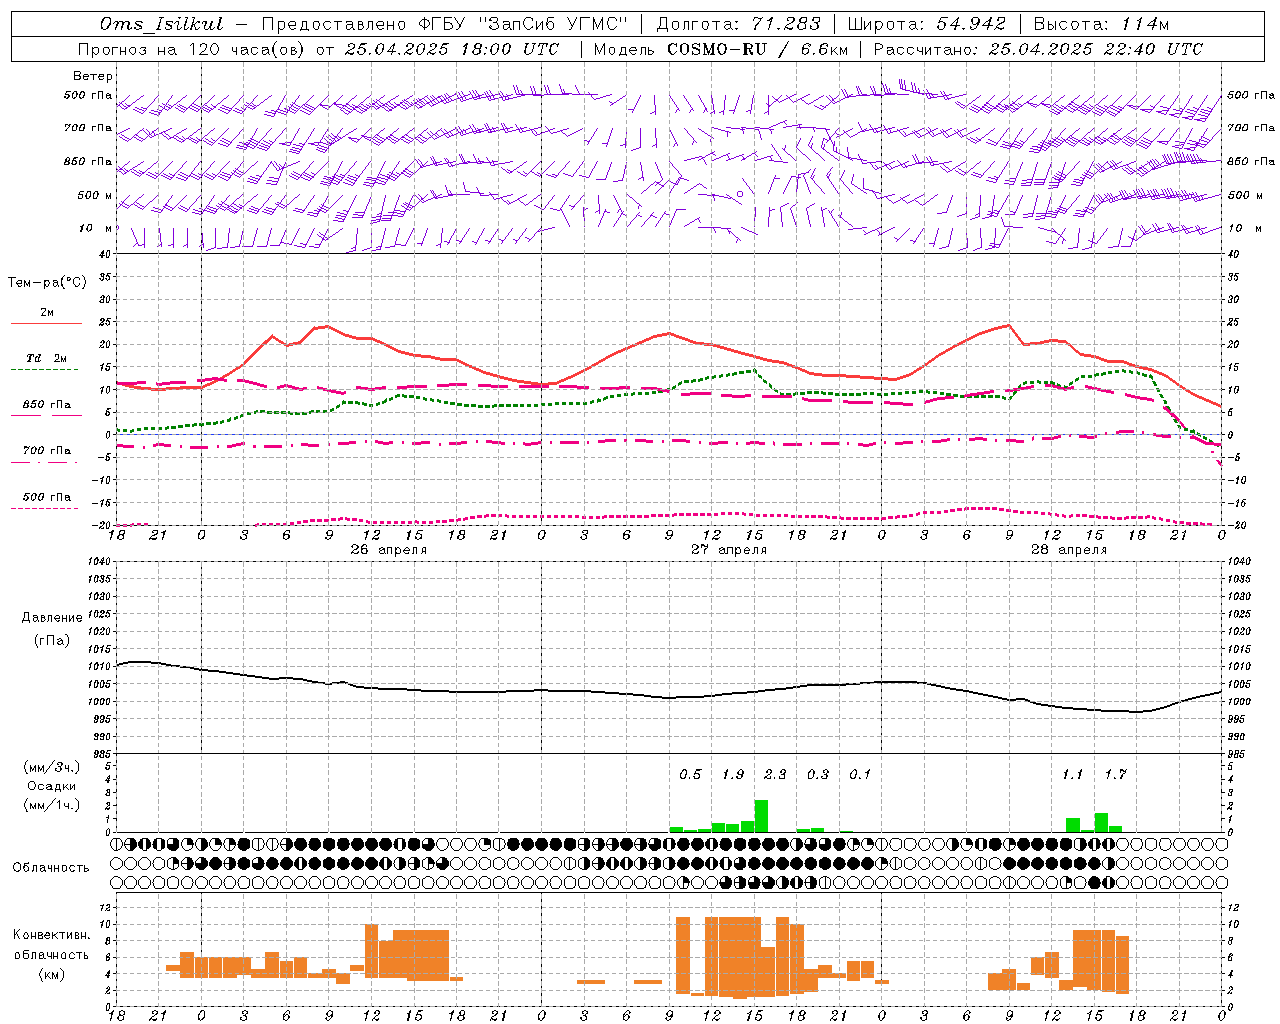This screenshot has width=1280, height=1024.
Task: Click the (гПа) unit under Давление
Action: [52, 641]
